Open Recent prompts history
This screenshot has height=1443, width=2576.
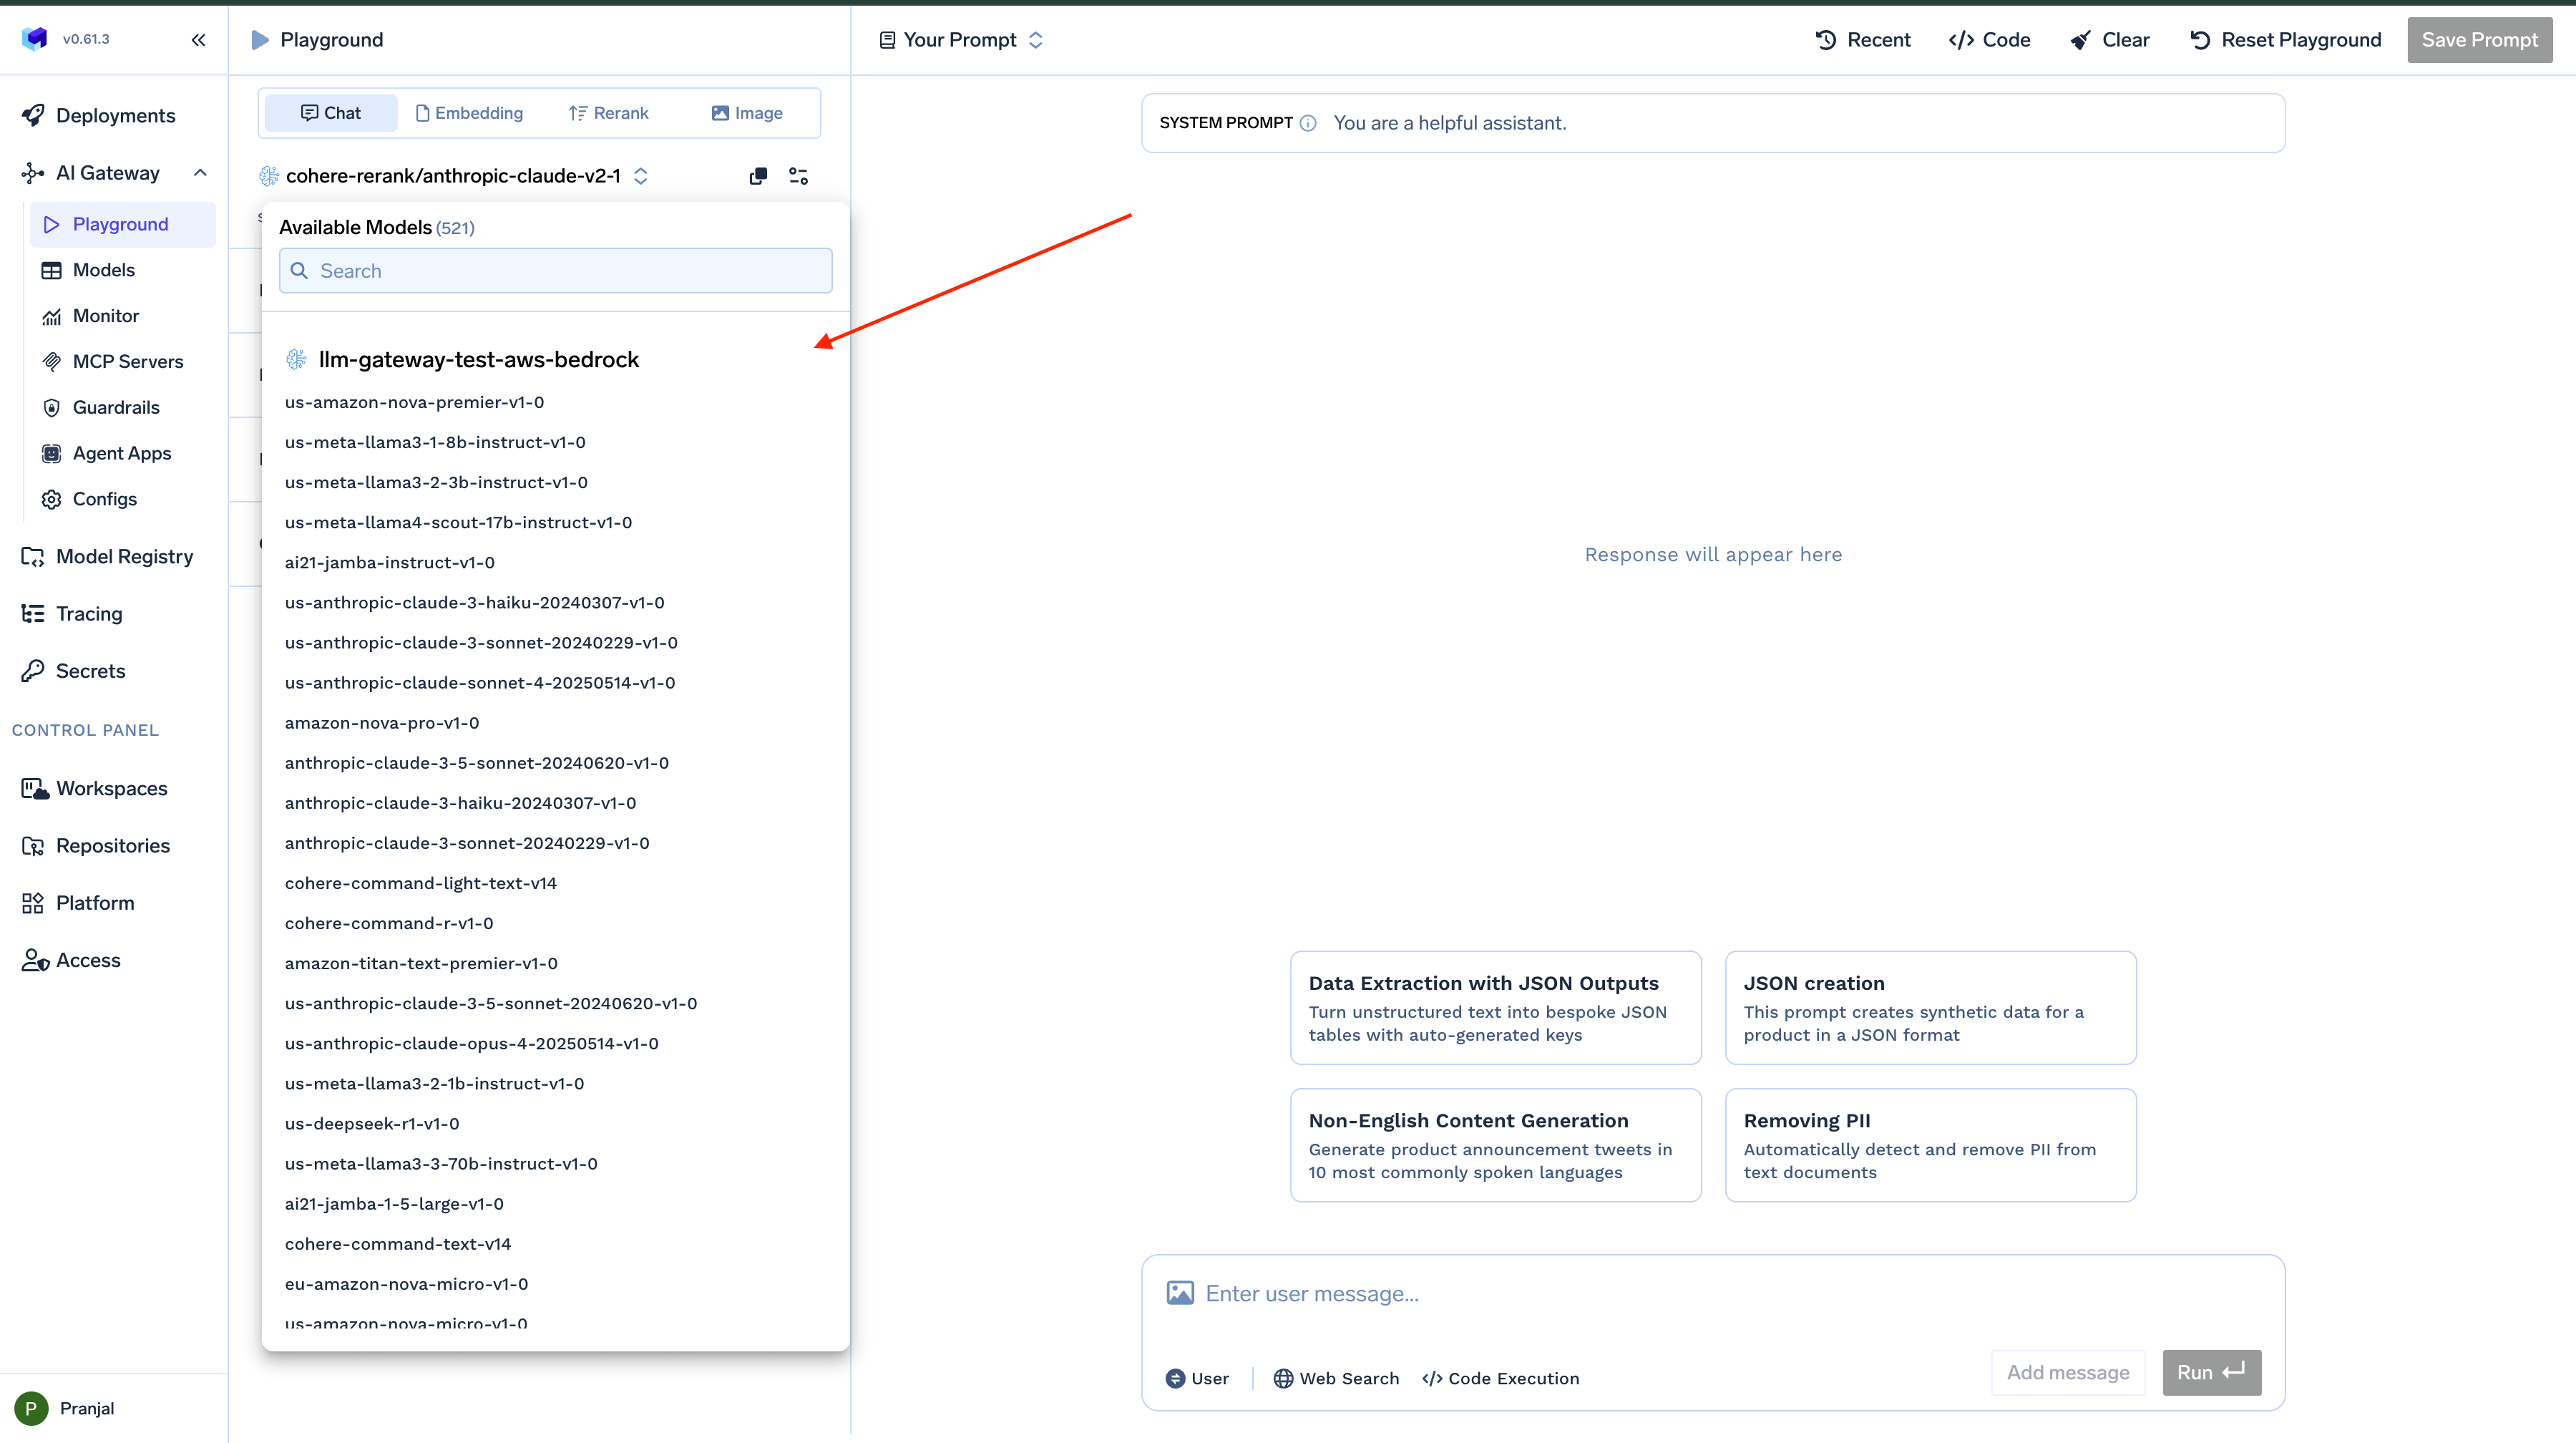[x=1862, y=40]
